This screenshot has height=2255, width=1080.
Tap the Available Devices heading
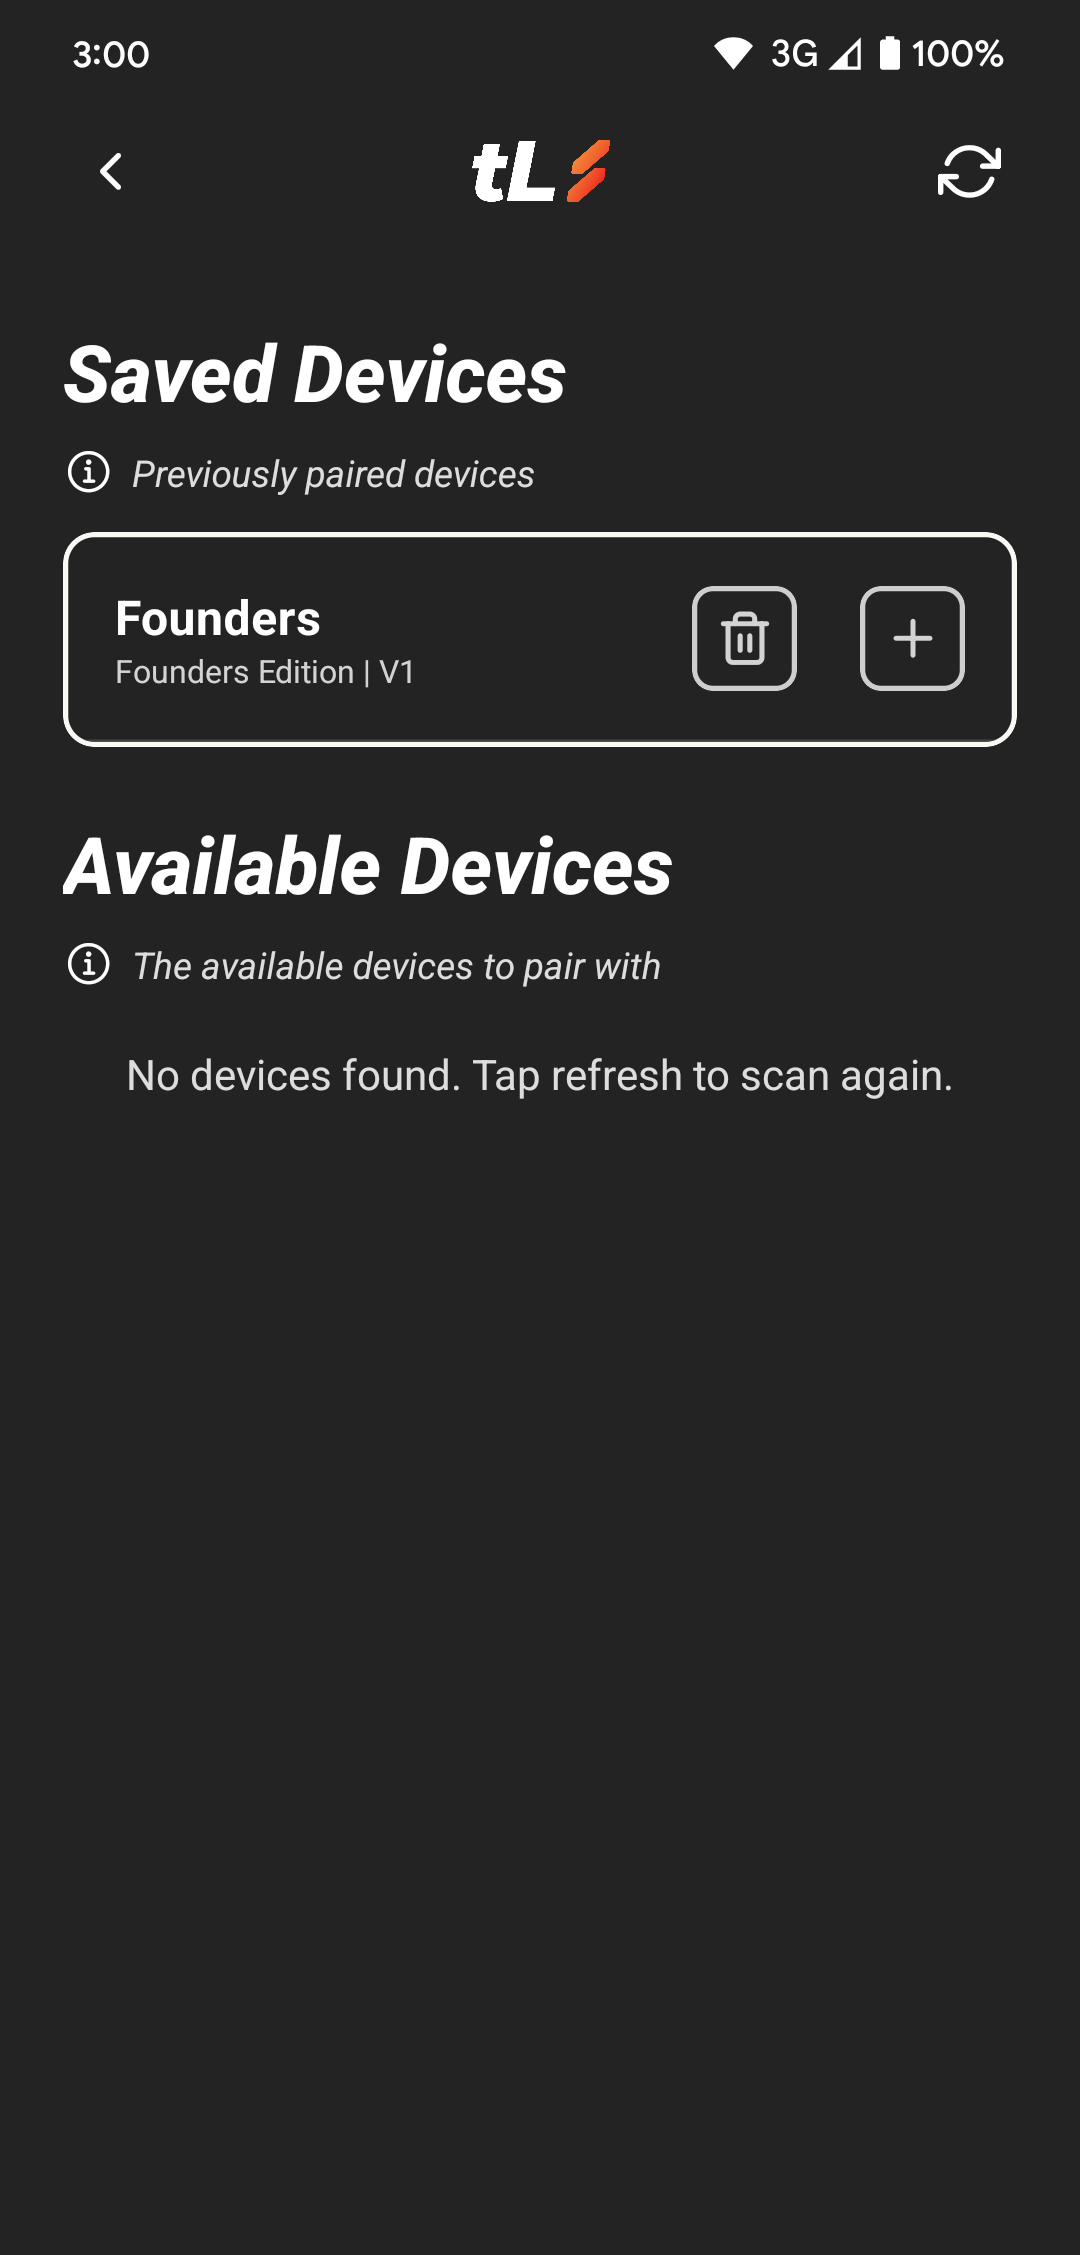(x=369, y=866)
